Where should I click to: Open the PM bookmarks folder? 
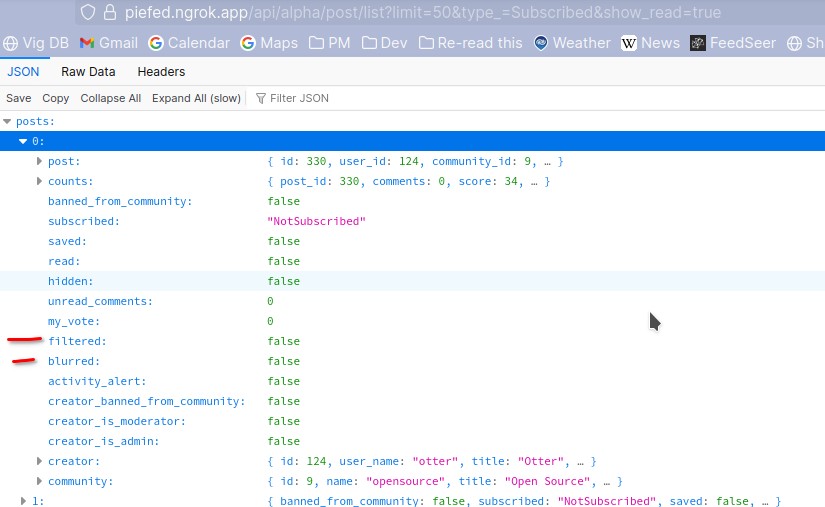[x=329, y=43]
